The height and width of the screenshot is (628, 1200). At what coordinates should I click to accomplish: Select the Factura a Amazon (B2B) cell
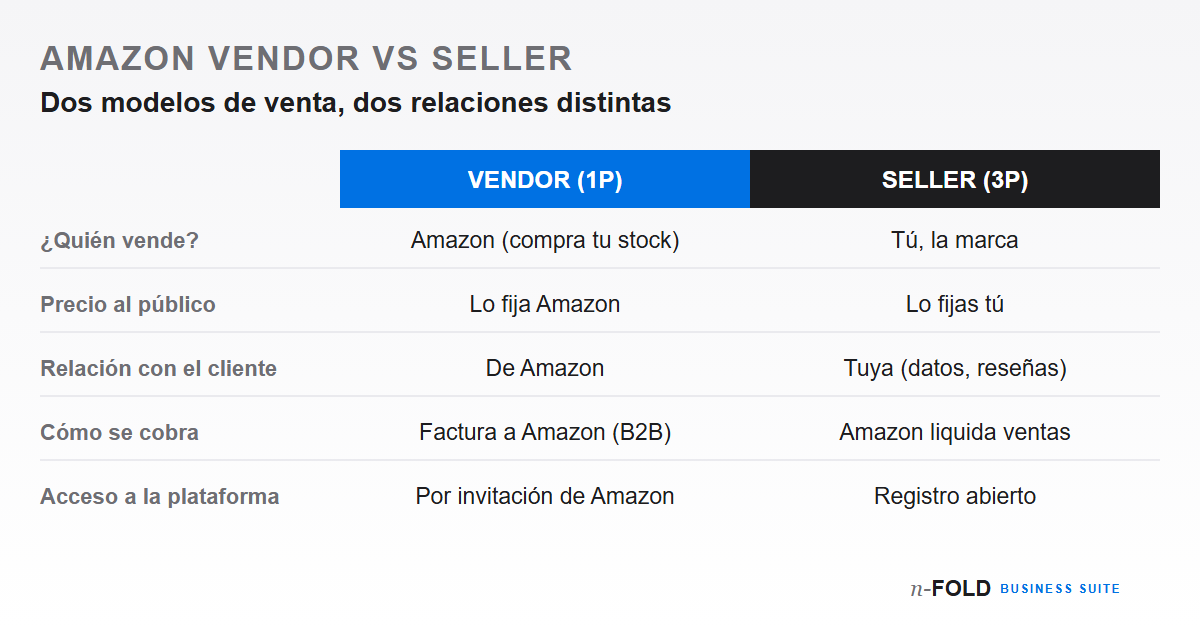coord(545,433)
